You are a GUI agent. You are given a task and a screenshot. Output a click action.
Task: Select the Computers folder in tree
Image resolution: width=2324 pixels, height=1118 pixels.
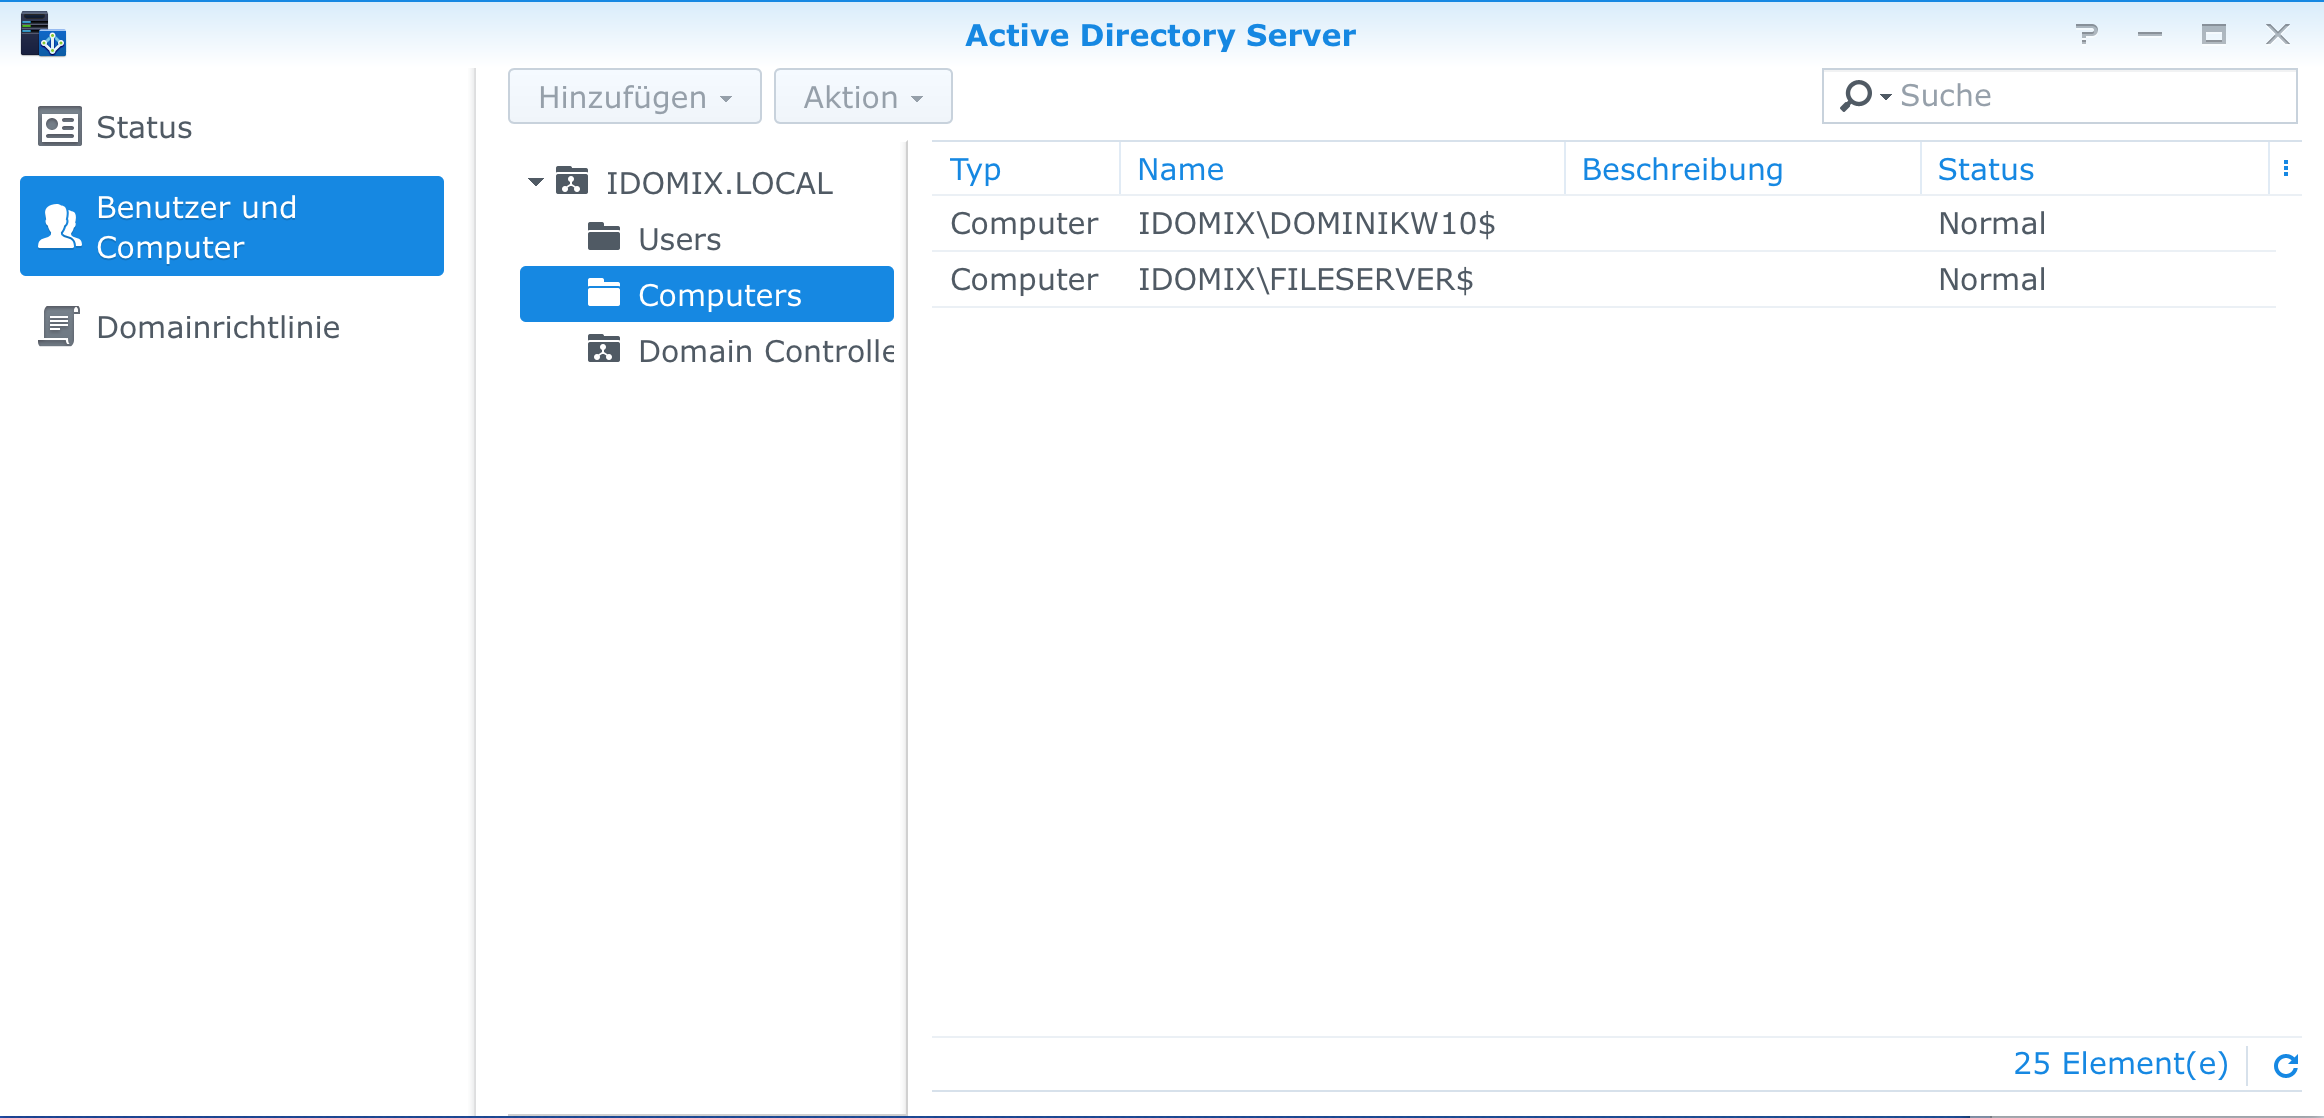pyautogui.click(x=706, y=294)
